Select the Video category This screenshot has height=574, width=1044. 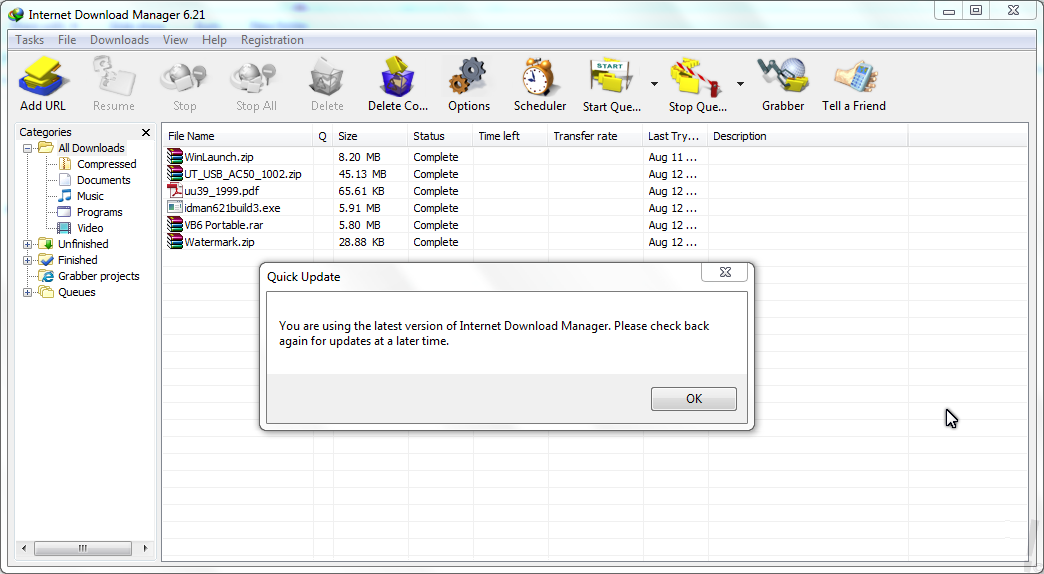pyautogui.click(x=90, y=228)
